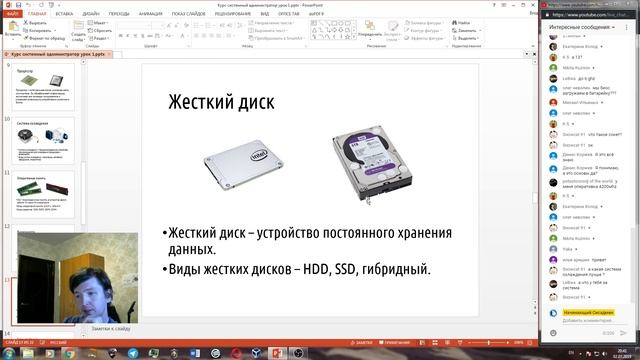Image resolution: width=640 pixels, height=360 pixels.
Task: Click the Упорядочить (Arrange) icon
Action: pos(370,26)
